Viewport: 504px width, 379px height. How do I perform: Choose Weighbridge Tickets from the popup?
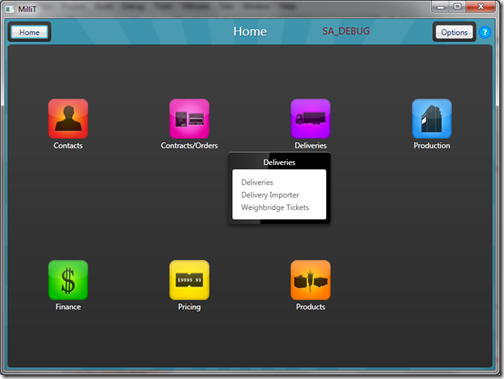coord(275,207)
